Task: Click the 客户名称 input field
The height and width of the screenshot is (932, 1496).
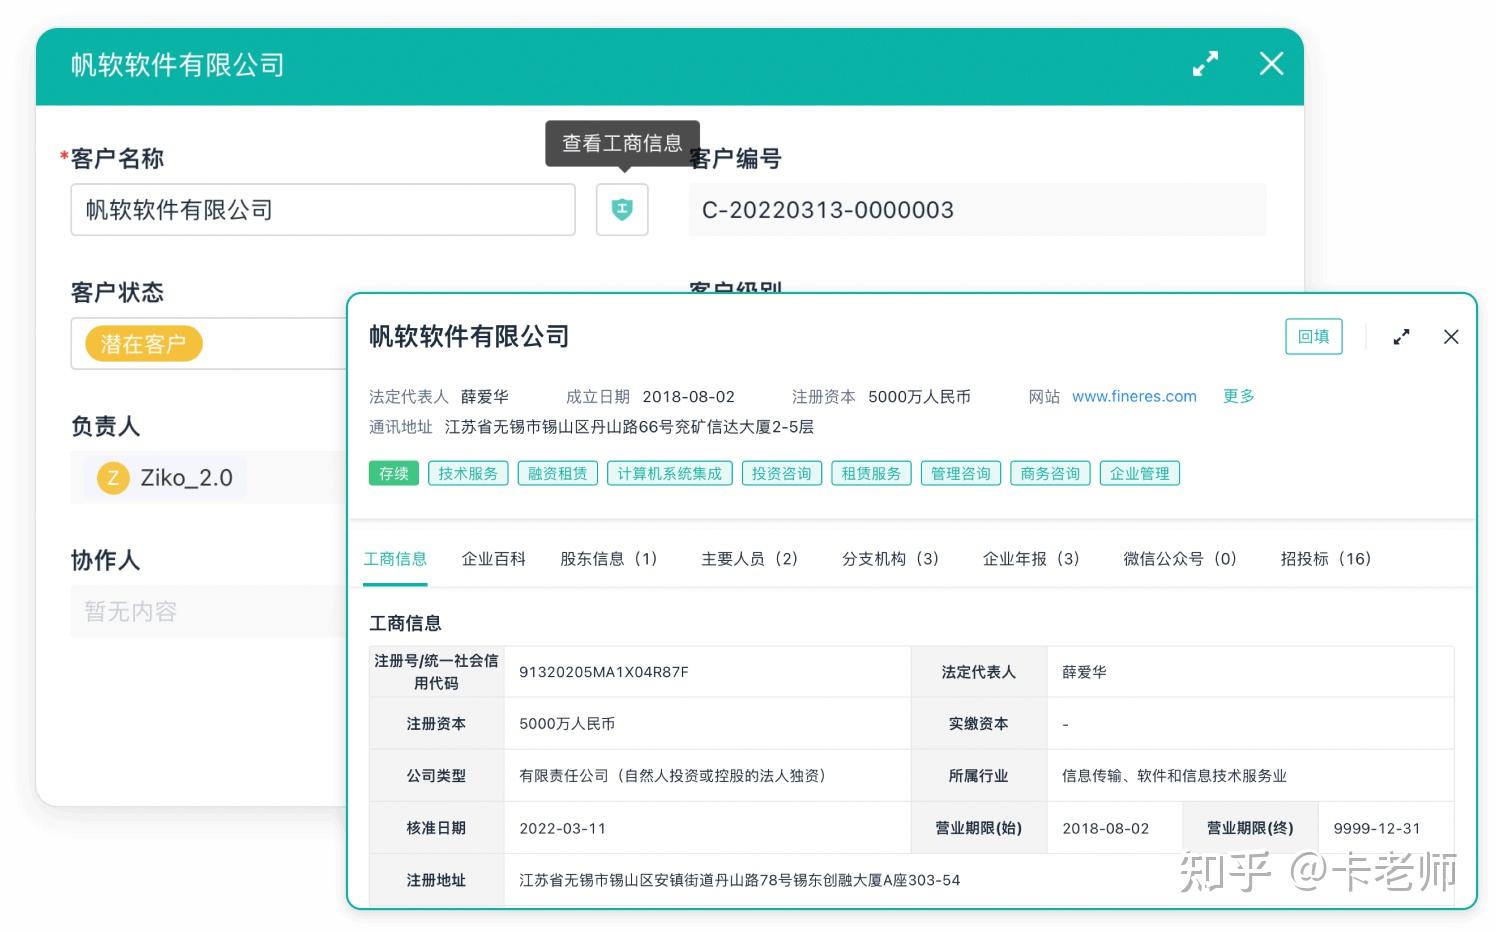Action: point(323,210)
